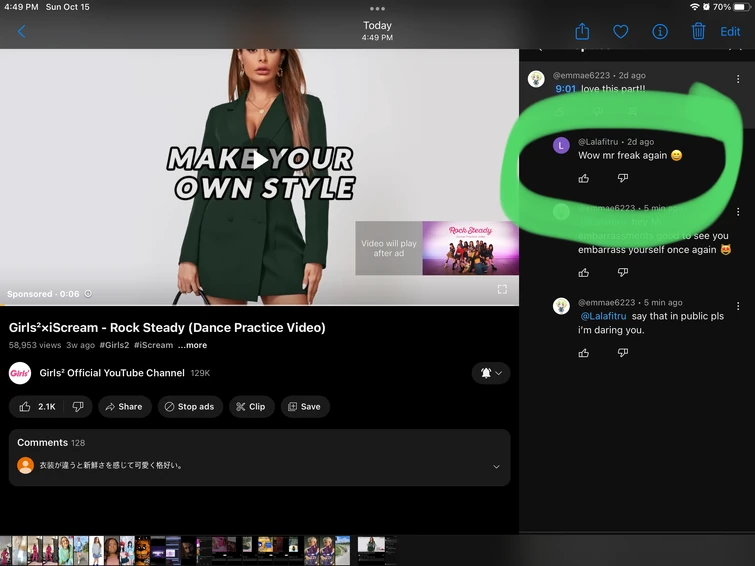Image resolution: width=755 pixels, height=566 pixels.
Task: Tap the 4:49 PM clock in status bar
Action: click(21, 7)
